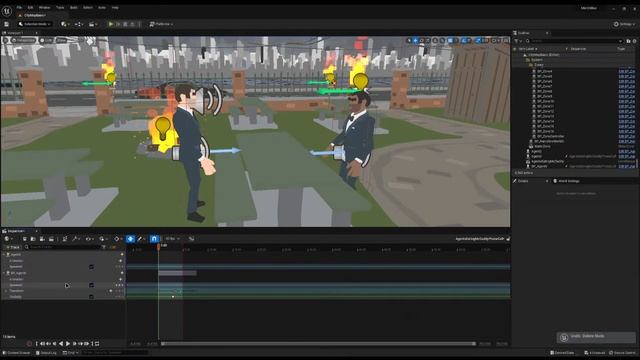Select the gray animation section on BP_Agent
This screenshot has height=360, width=640.
click(x=177, y=273)
